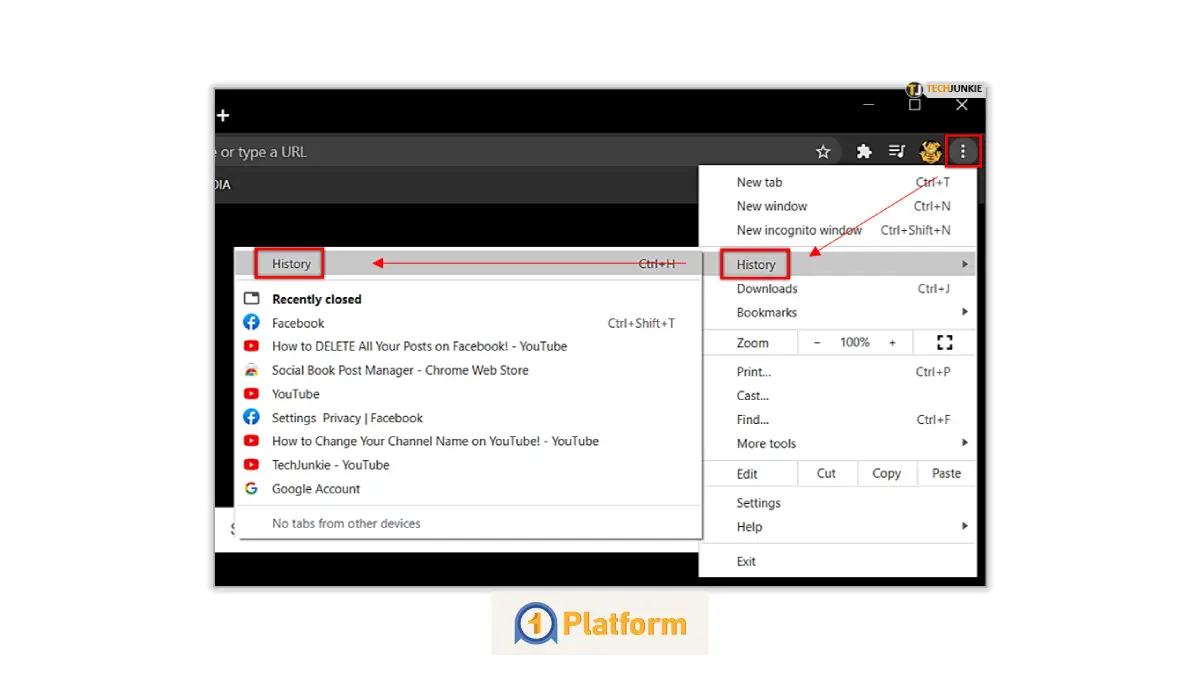This screenshot has height=675, width=1200.
Task: Reopen Google Account from recently closed
Action: click(316, 489)
